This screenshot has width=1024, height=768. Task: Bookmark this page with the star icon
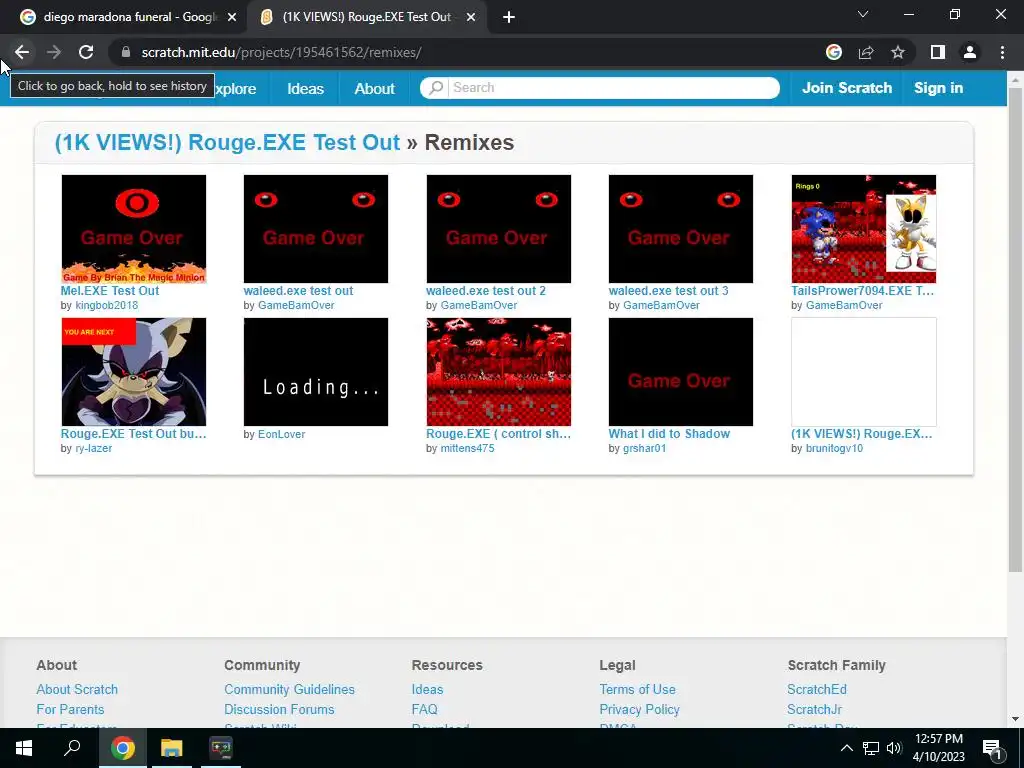tap(898, 52)
